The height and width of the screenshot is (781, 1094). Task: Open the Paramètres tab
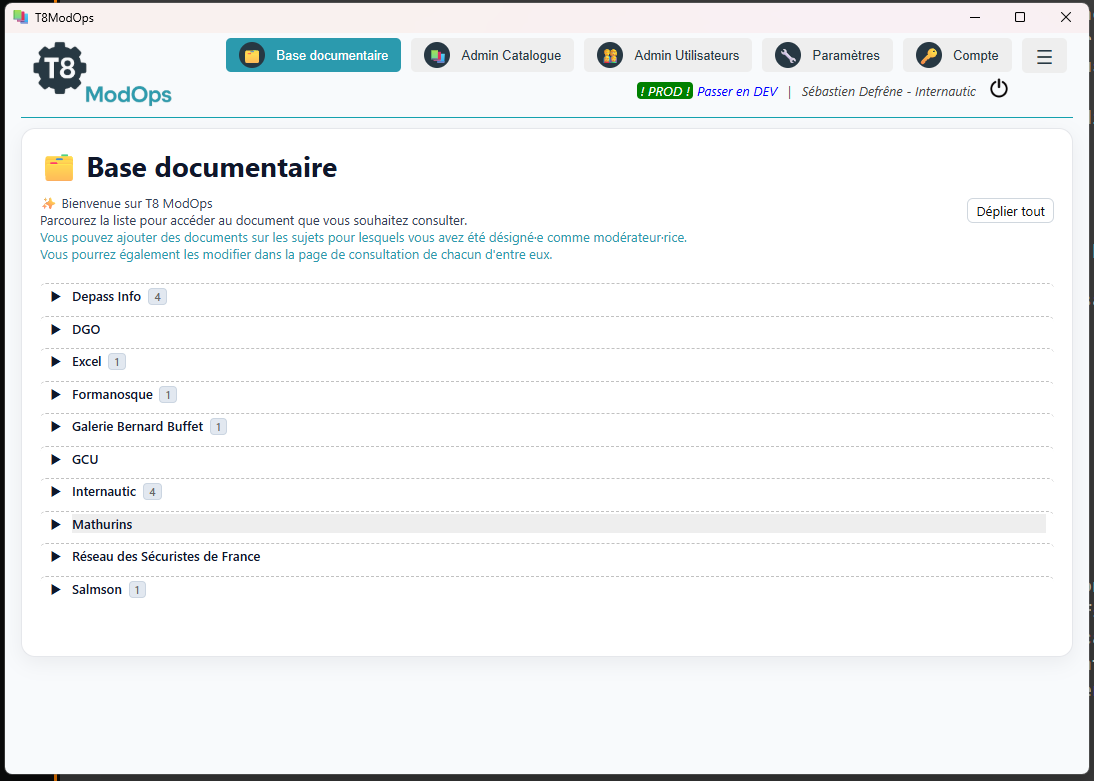point(826,56)
